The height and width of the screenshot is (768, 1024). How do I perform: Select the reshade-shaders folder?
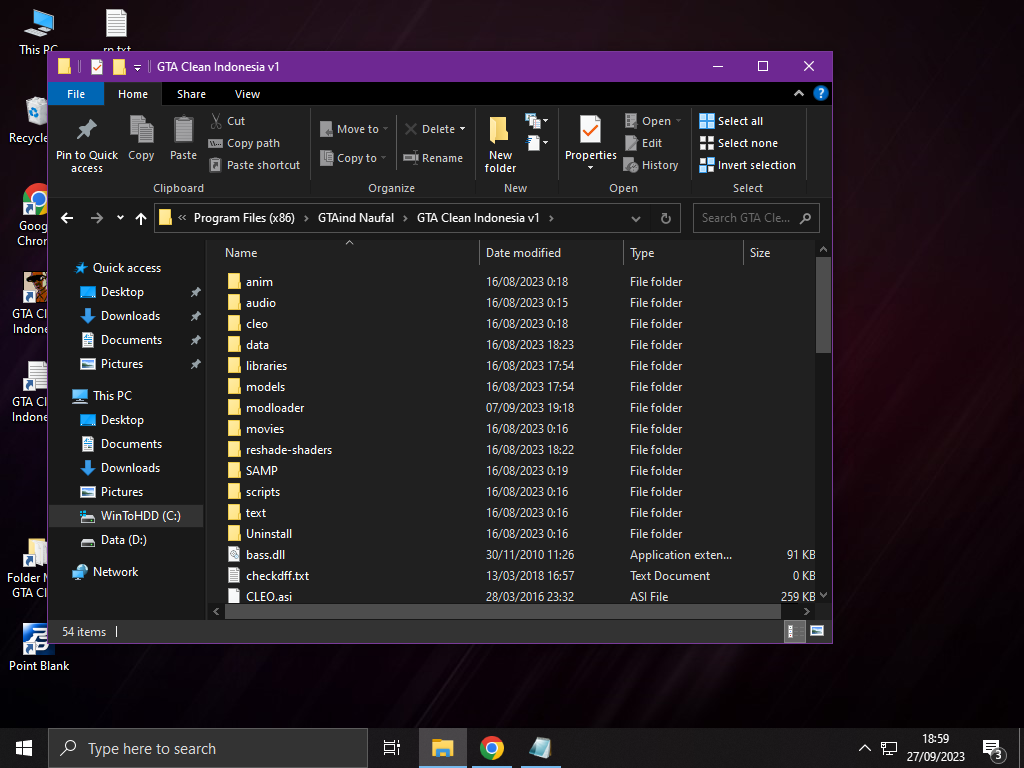coord(289,449)
